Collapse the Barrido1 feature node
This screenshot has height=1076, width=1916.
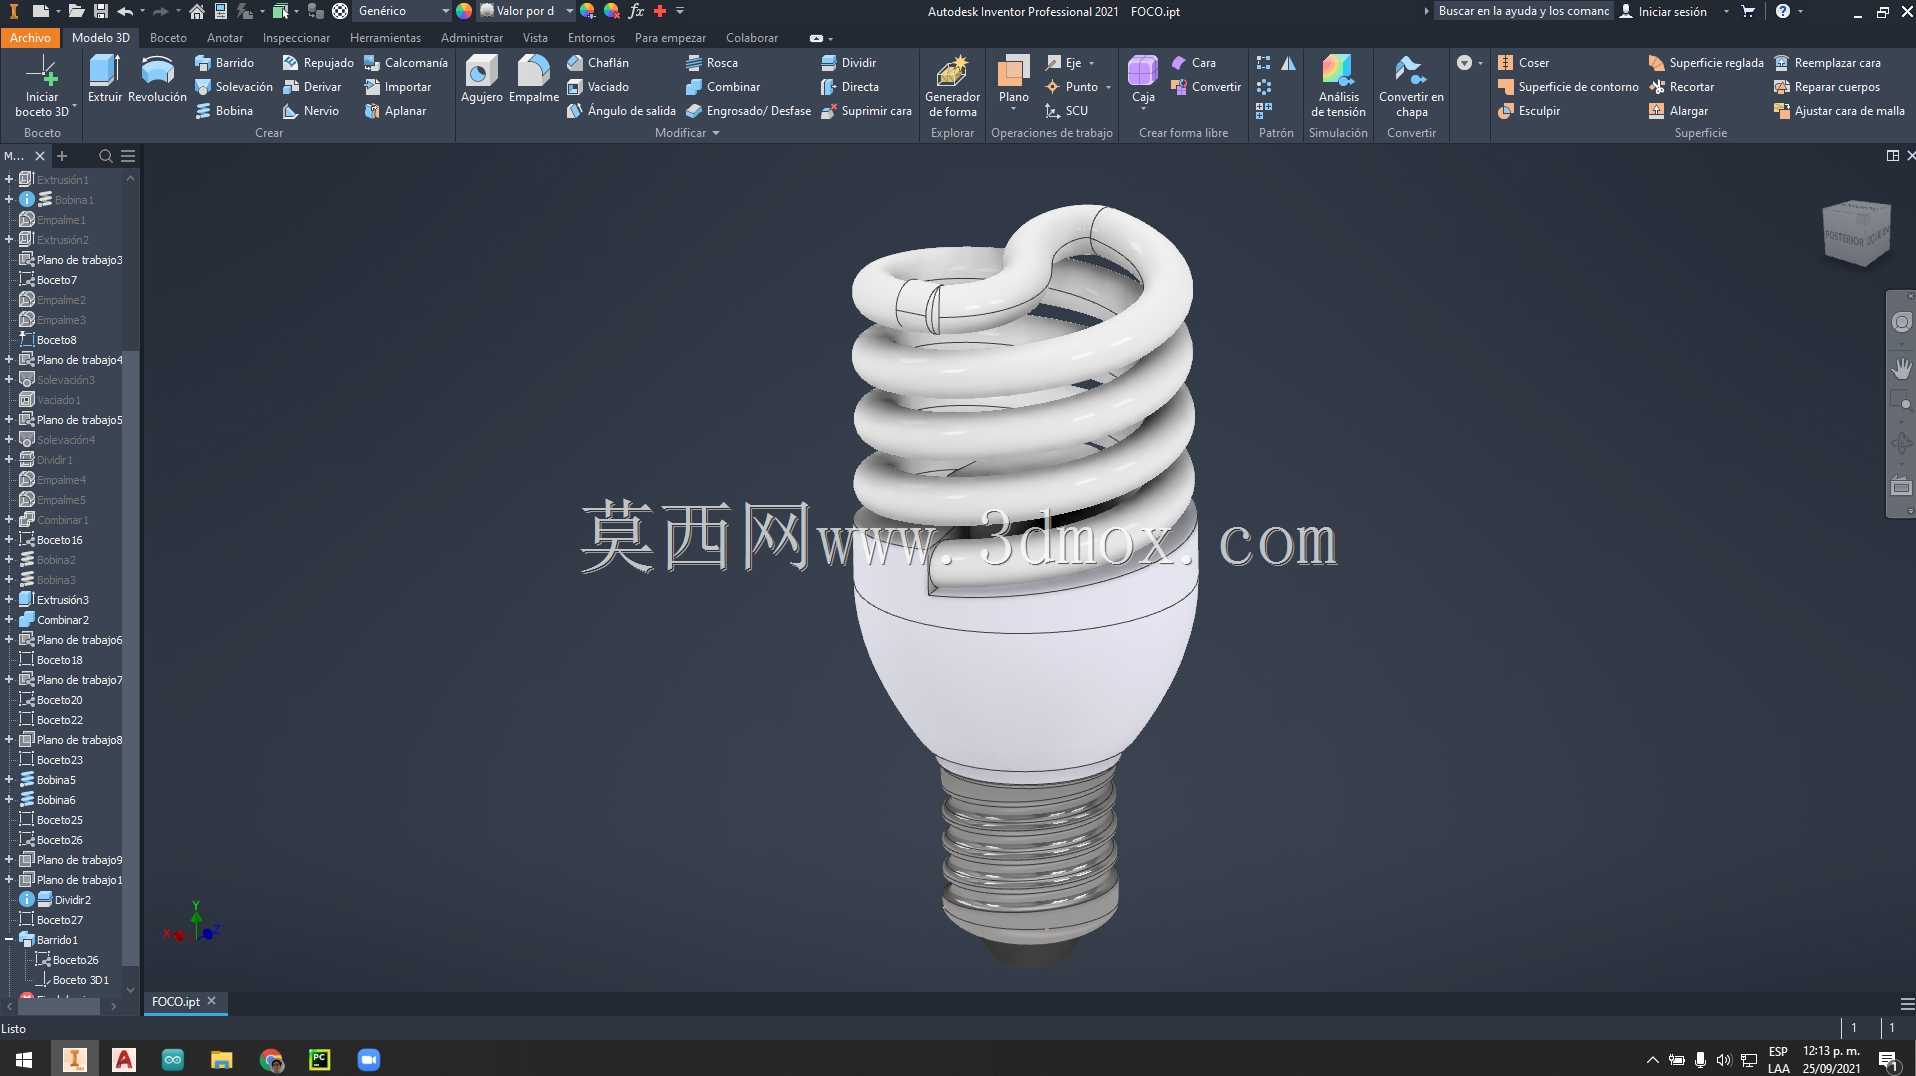9,940
